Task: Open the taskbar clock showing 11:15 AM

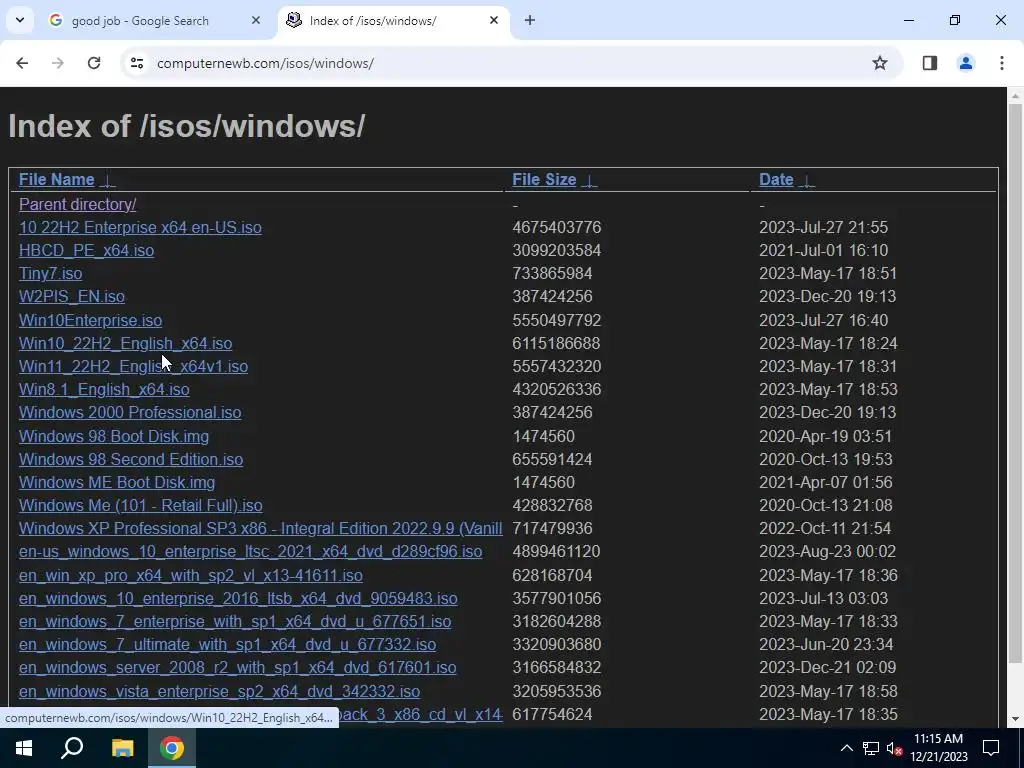Action: coord(939,748)
